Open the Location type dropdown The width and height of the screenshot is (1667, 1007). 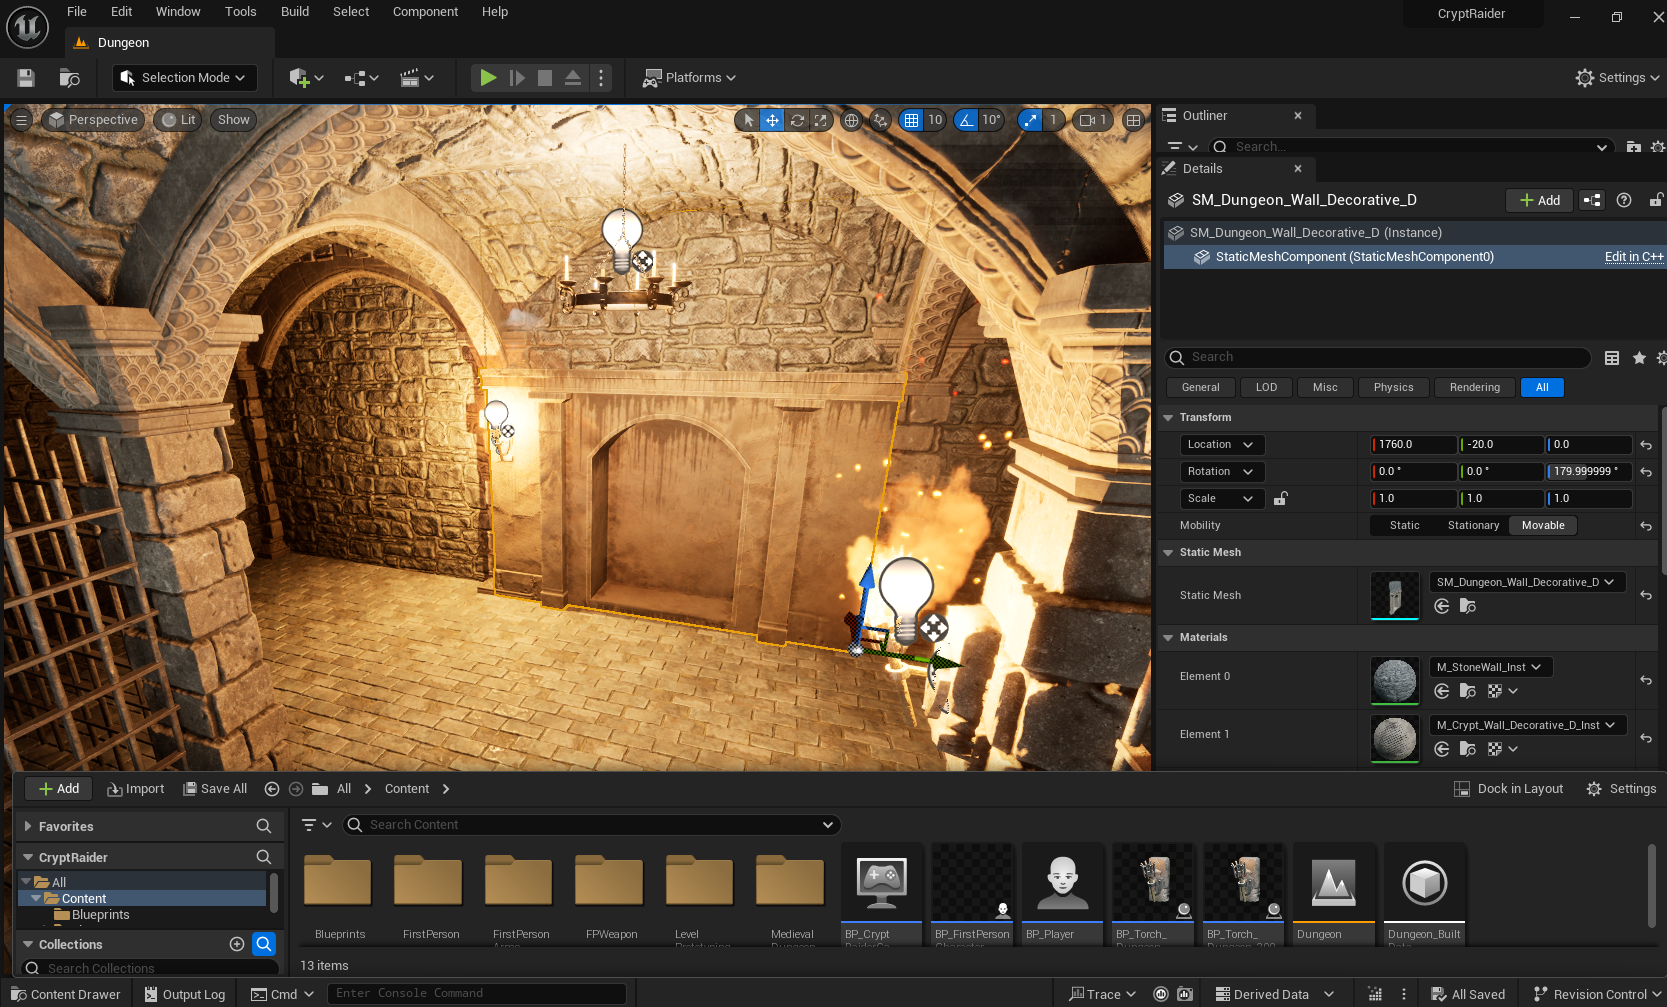(x=1222, y=445)
